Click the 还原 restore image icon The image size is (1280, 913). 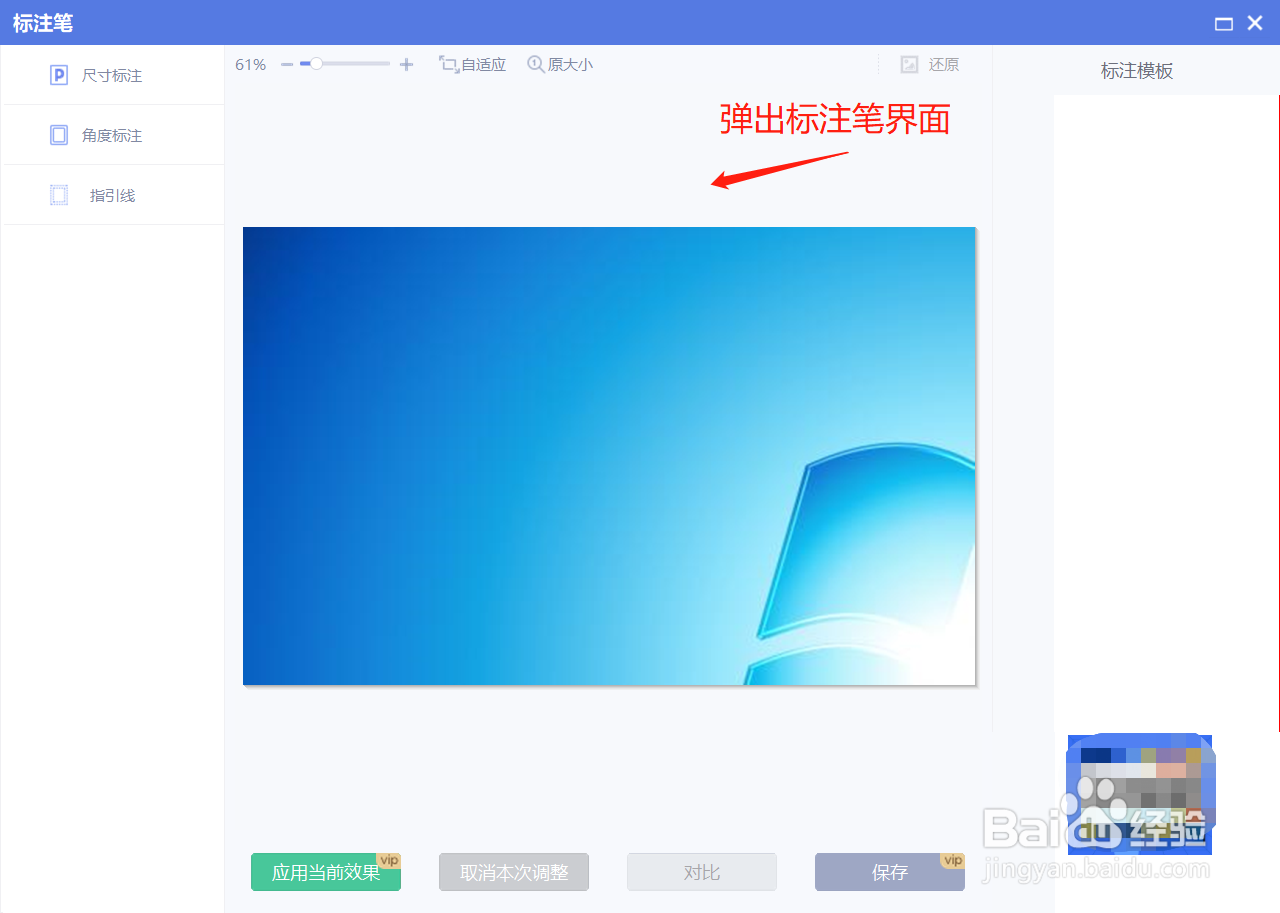point(909,64)
